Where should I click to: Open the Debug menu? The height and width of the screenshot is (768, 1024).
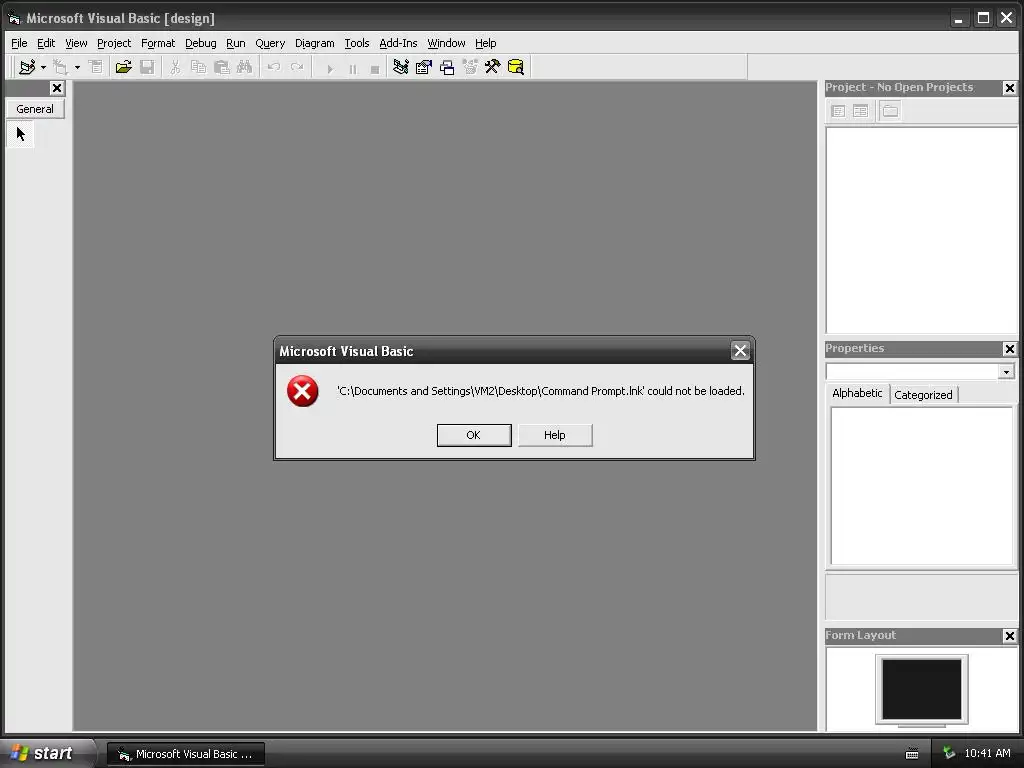[200, 43]
